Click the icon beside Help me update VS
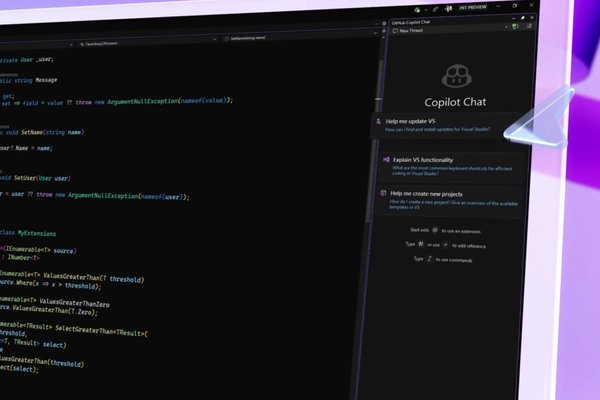Image resolution: width=600 pixels, height=400 pixels. point(378,121)
